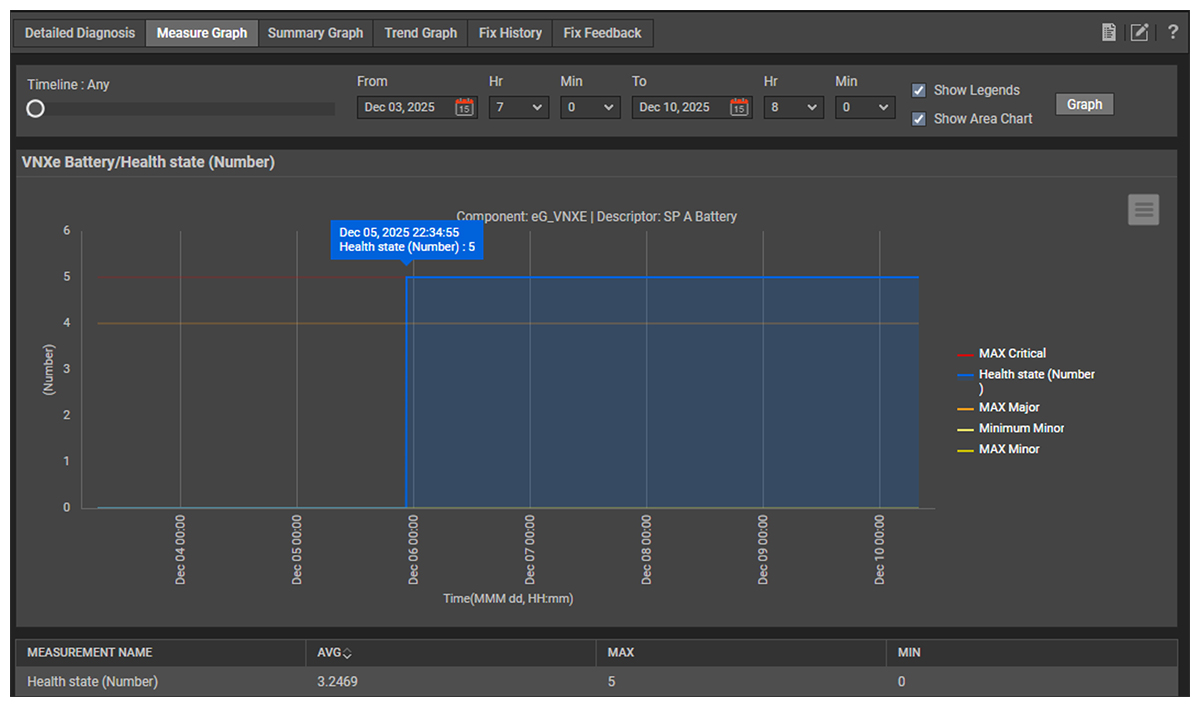The height and width of the screenshot is (707, 1200).
Task: Disable the Show Area Chart checkbox
Action: tap(918, 119)
